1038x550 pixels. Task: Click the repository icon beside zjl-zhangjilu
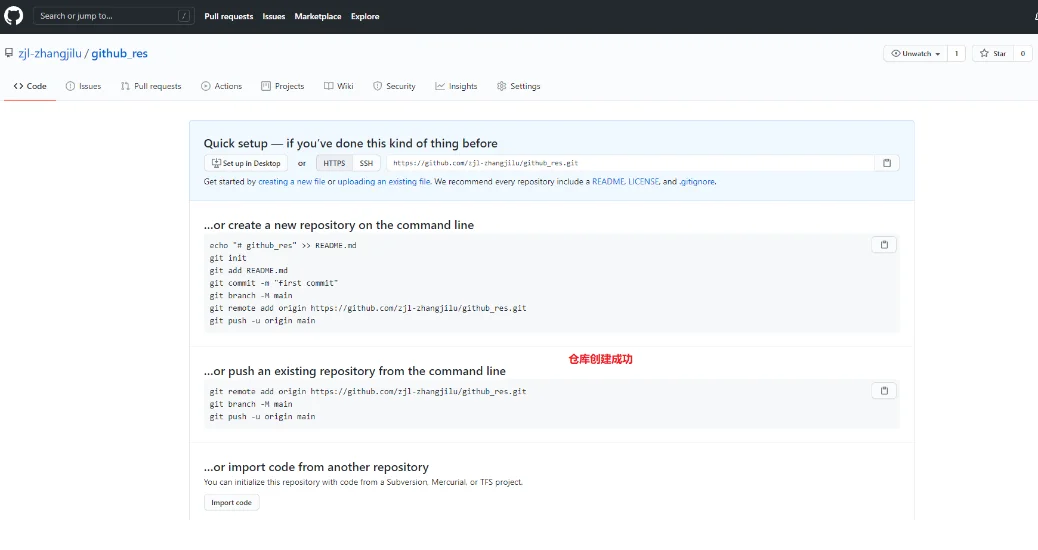pyautogui.click(x=9, y=53)
